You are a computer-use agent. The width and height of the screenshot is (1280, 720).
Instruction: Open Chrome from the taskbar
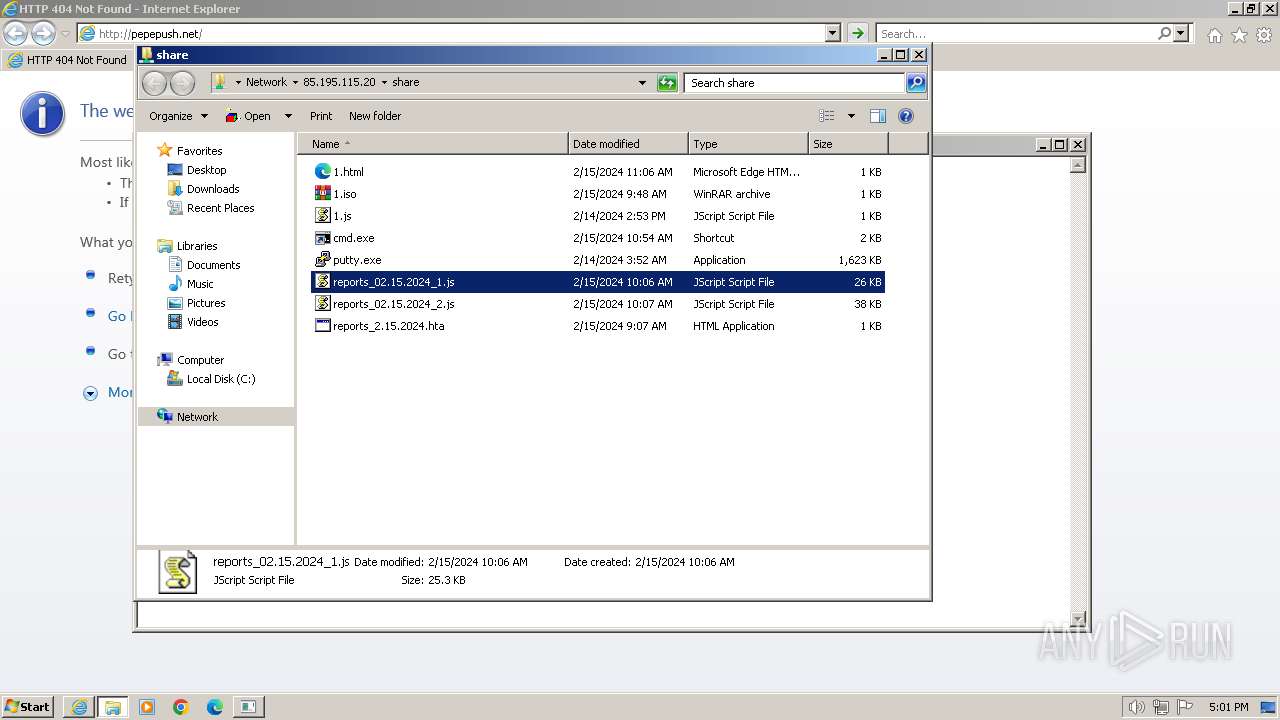point(181,707)
